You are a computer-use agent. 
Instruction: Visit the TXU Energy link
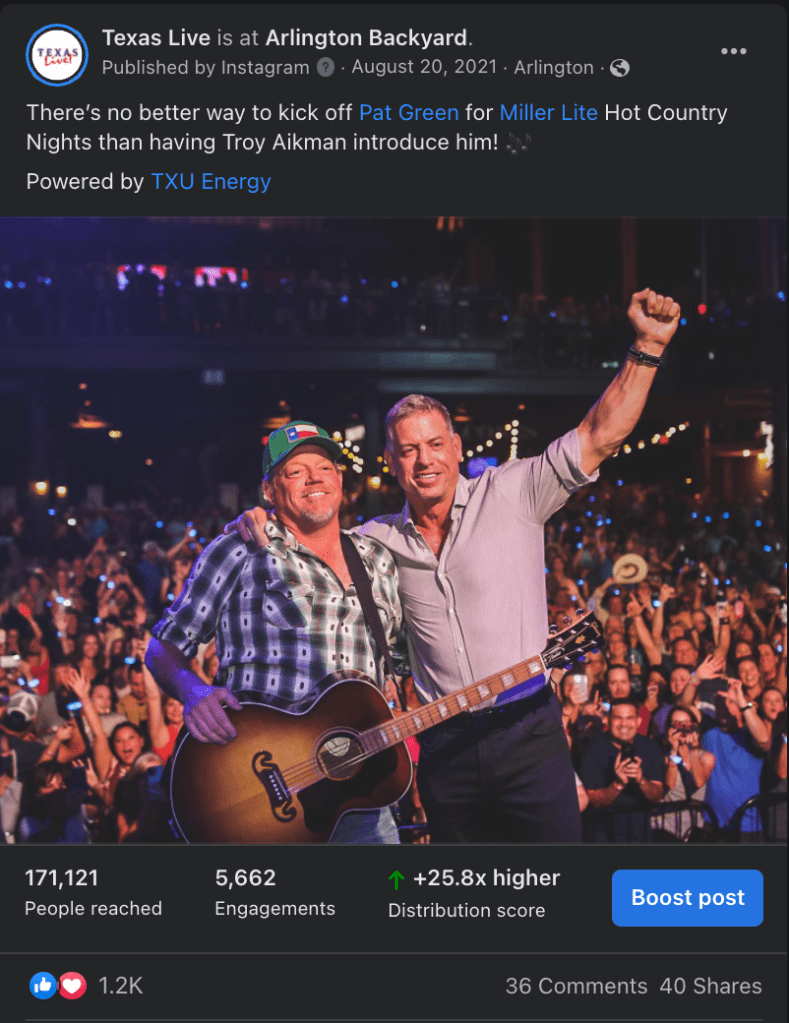(211, 181)
